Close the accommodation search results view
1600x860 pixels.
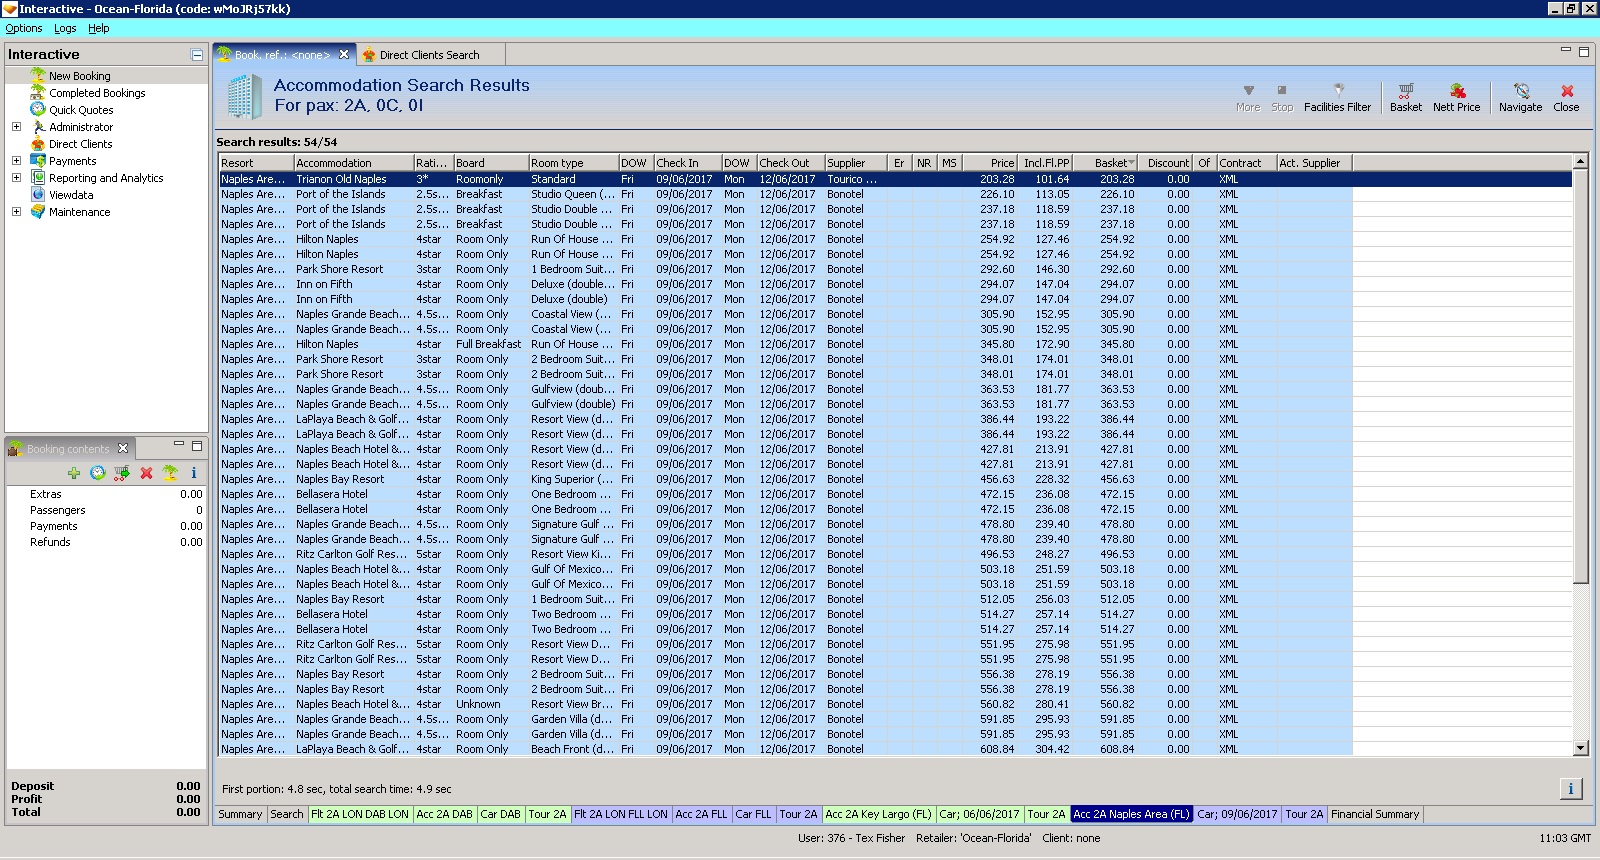pos(1566,96)
